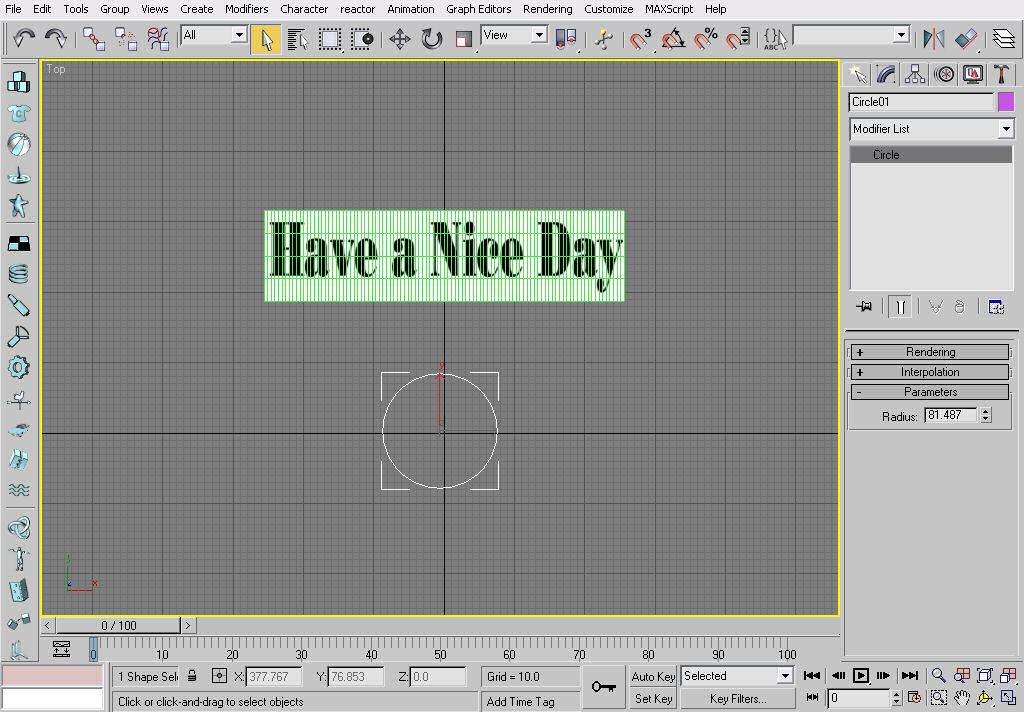Open the named selection sets dropdown
This screenshot has width=1024, height=712.
tap(901, 35)
